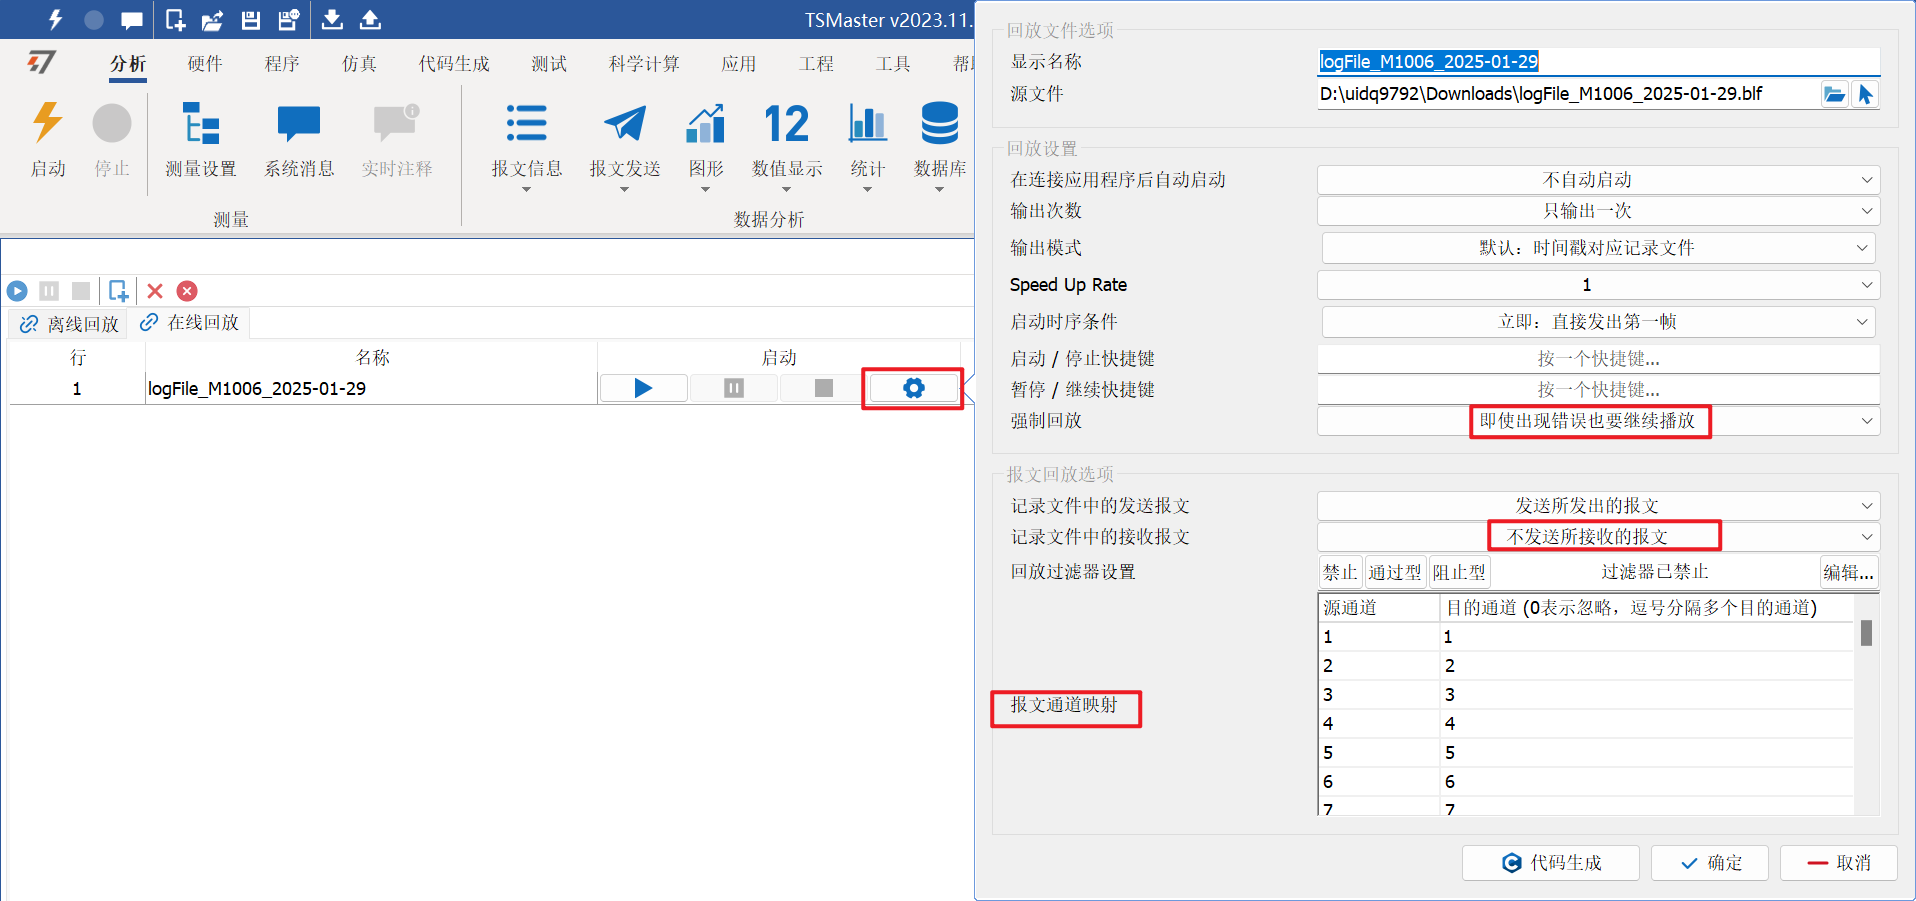Open 输出次数 dropdown
Viewport: 1916px width, 901px height.
(x=1598, y=211)
